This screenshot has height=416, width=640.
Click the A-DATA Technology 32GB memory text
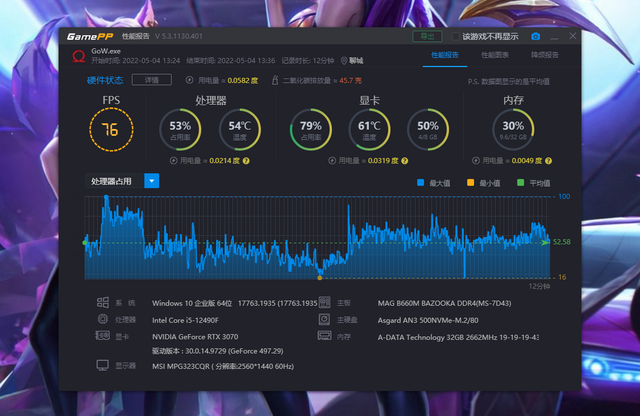[458, 337]
